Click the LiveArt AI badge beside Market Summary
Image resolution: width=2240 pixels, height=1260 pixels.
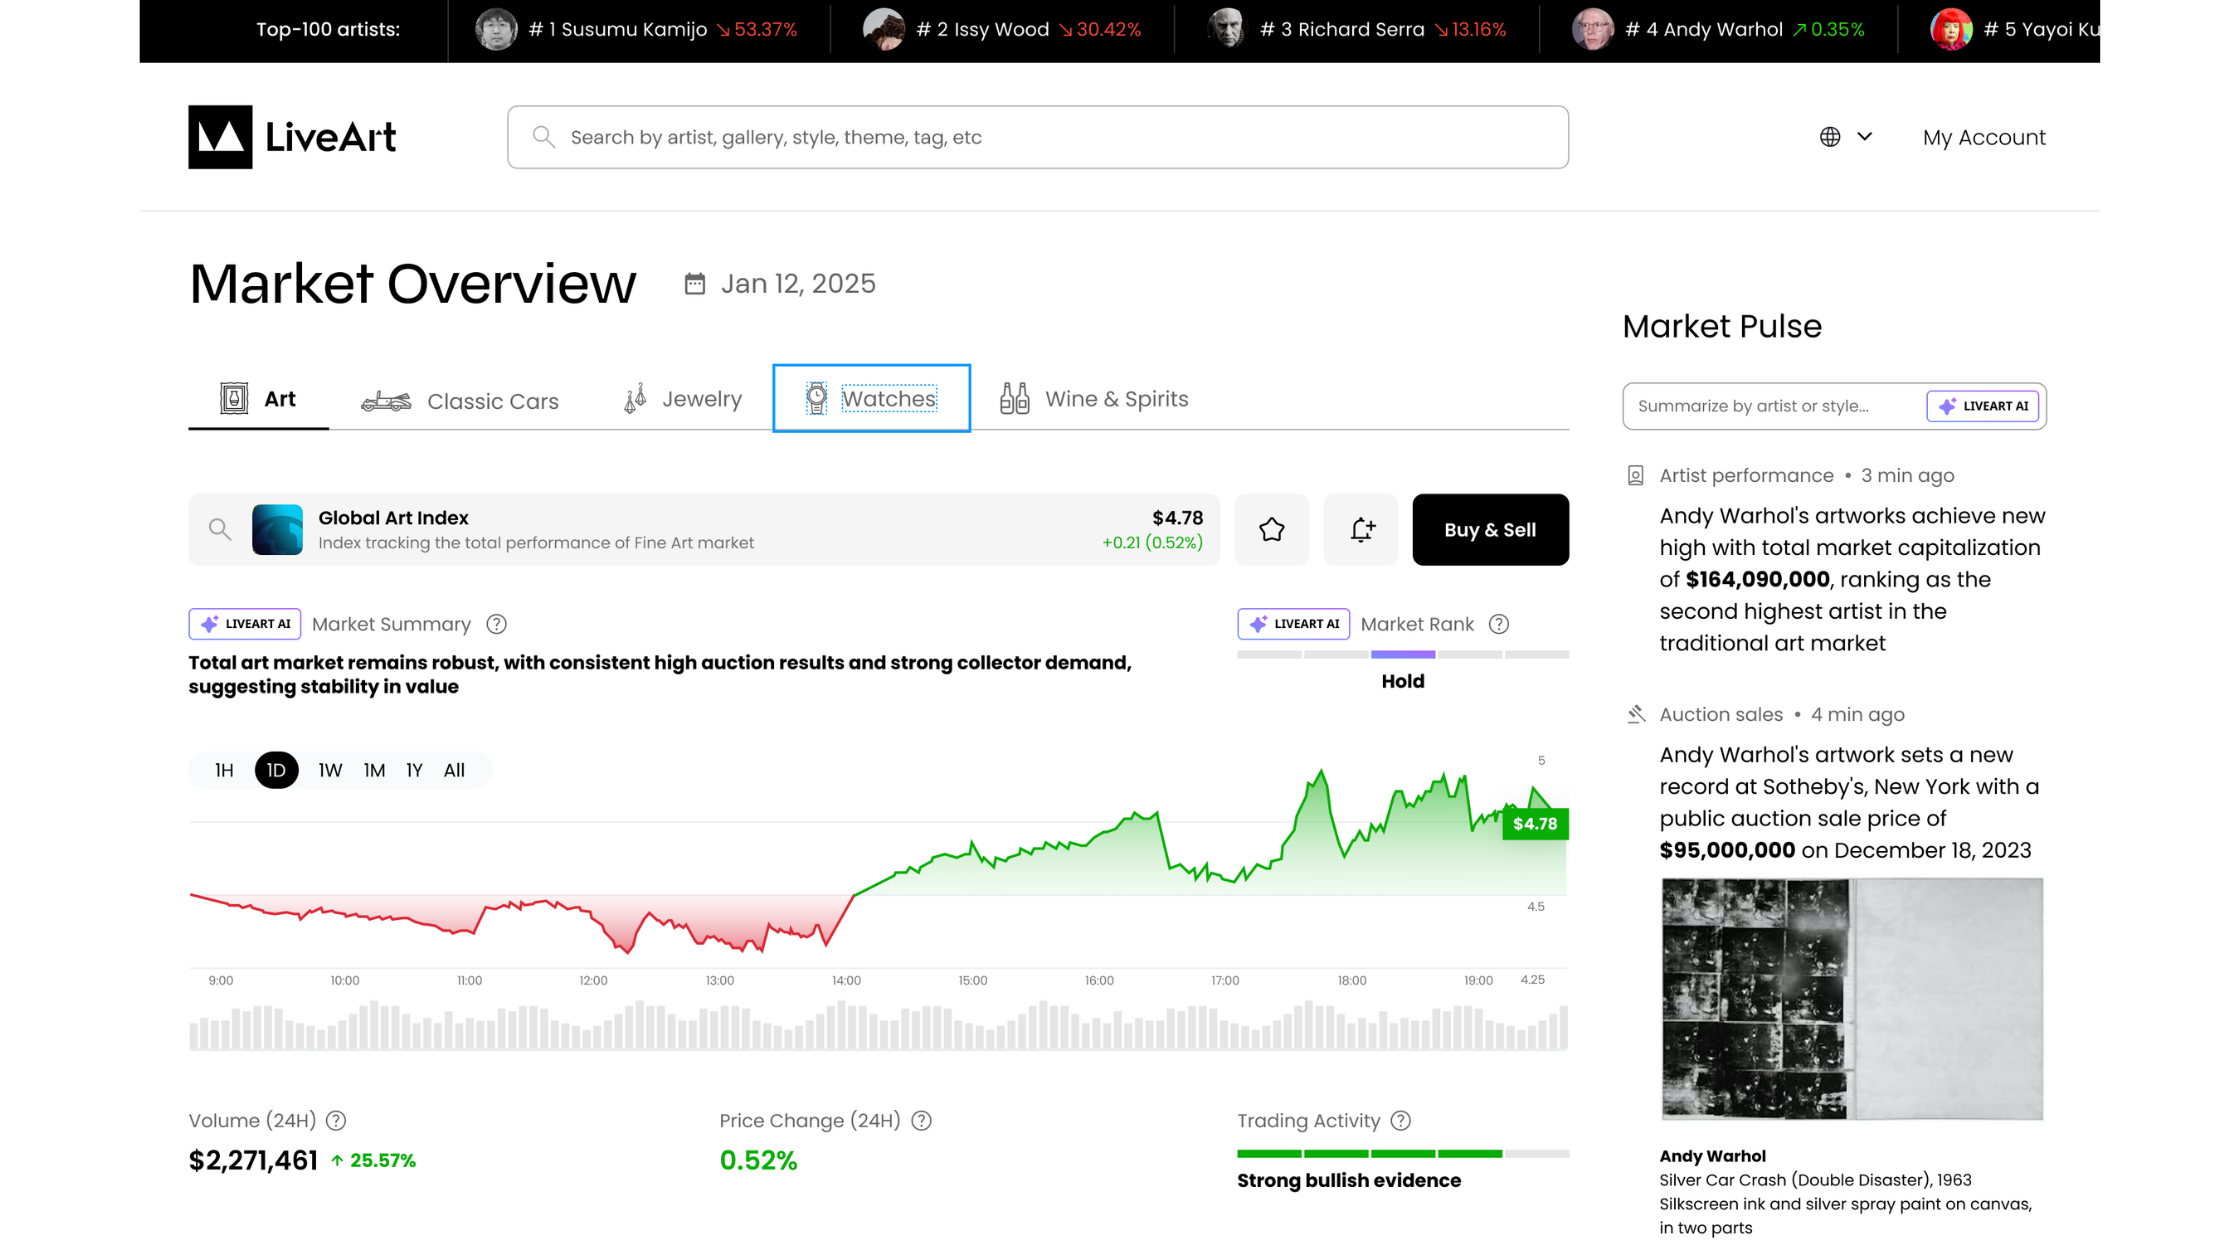point(245,624)
